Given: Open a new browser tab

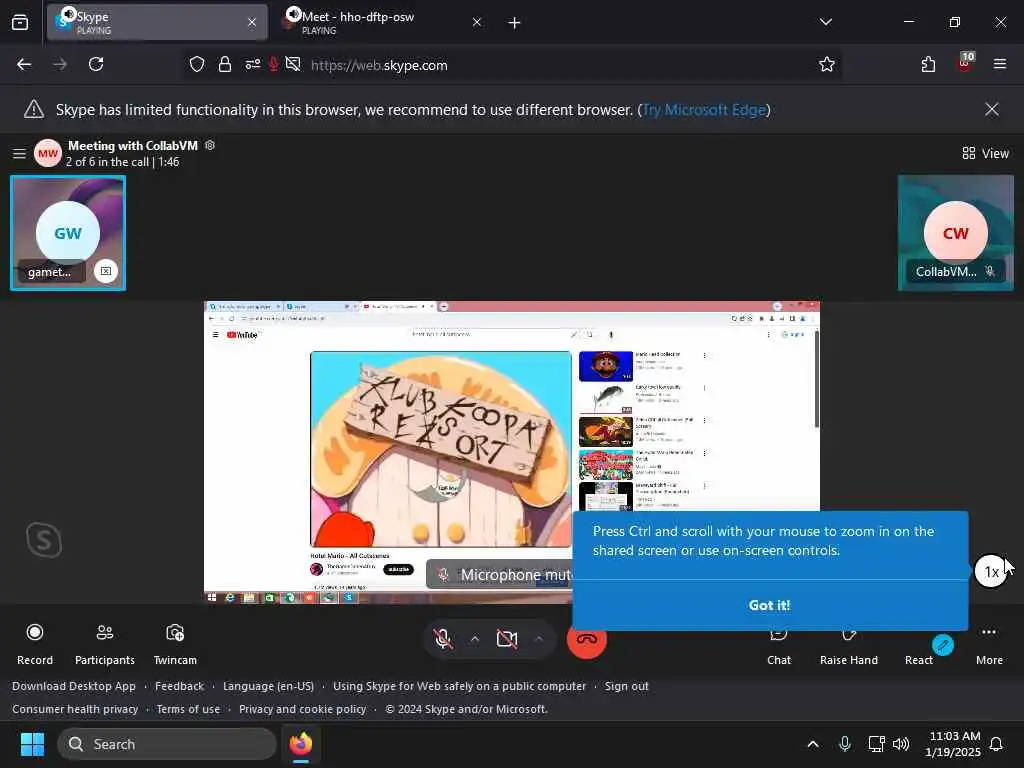Looking at the screenshot, I should pos(514,23).
